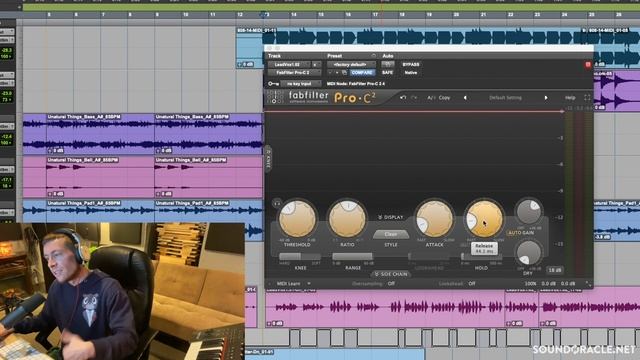640x360 pixels.
Task: Open the plugin automation enable button
Action: pos(388,64)
